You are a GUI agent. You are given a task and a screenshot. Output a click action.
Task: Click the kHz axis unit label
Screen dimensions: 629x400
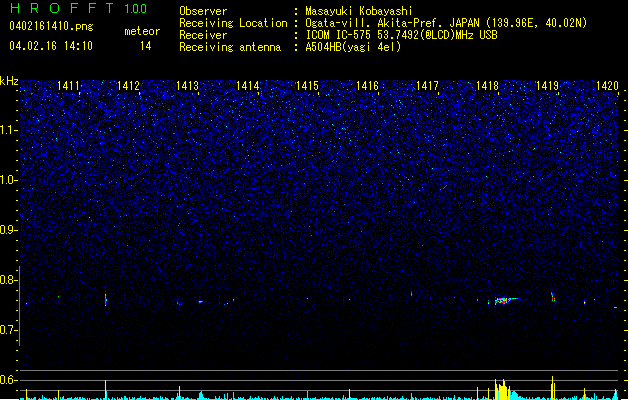coord(9,81)
